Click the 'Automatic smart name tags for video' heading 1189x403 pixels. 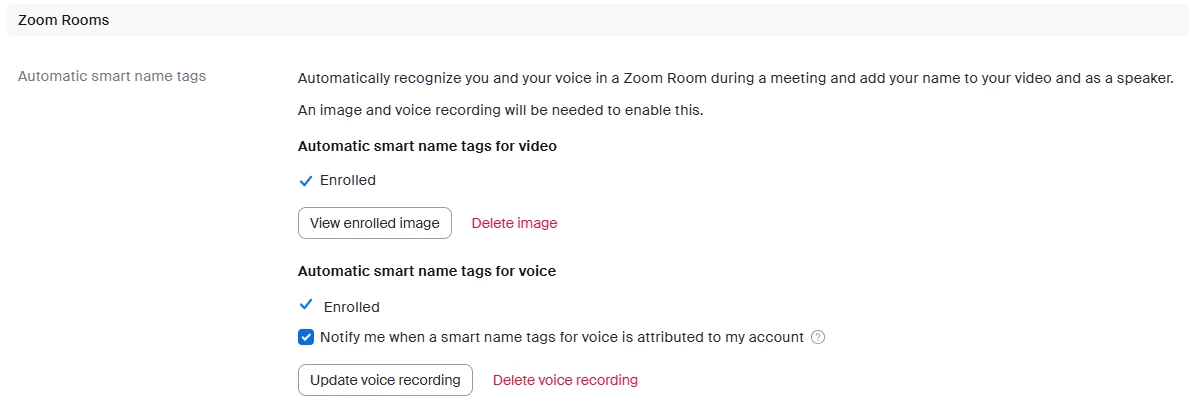(x=427, y=146)
